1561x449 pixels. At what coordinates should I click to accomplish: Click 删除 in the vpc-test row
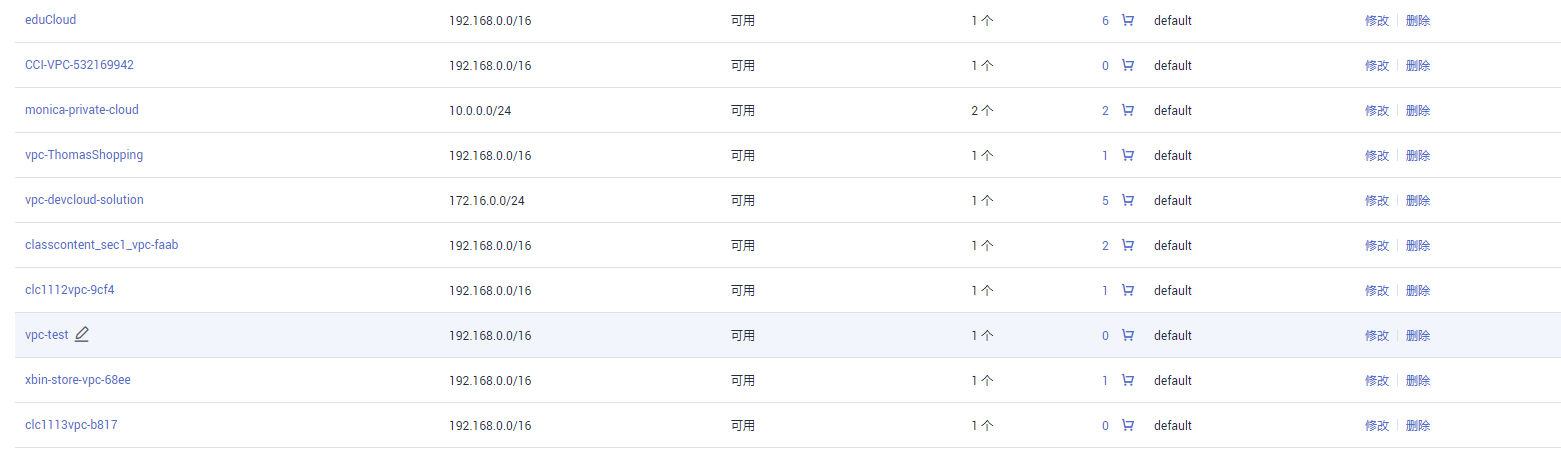1418,335
